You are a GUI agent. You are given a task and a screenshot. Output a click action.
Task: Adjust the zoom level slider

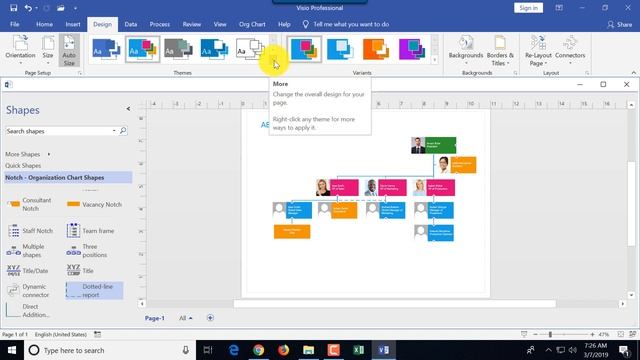[x=550, y=335]
